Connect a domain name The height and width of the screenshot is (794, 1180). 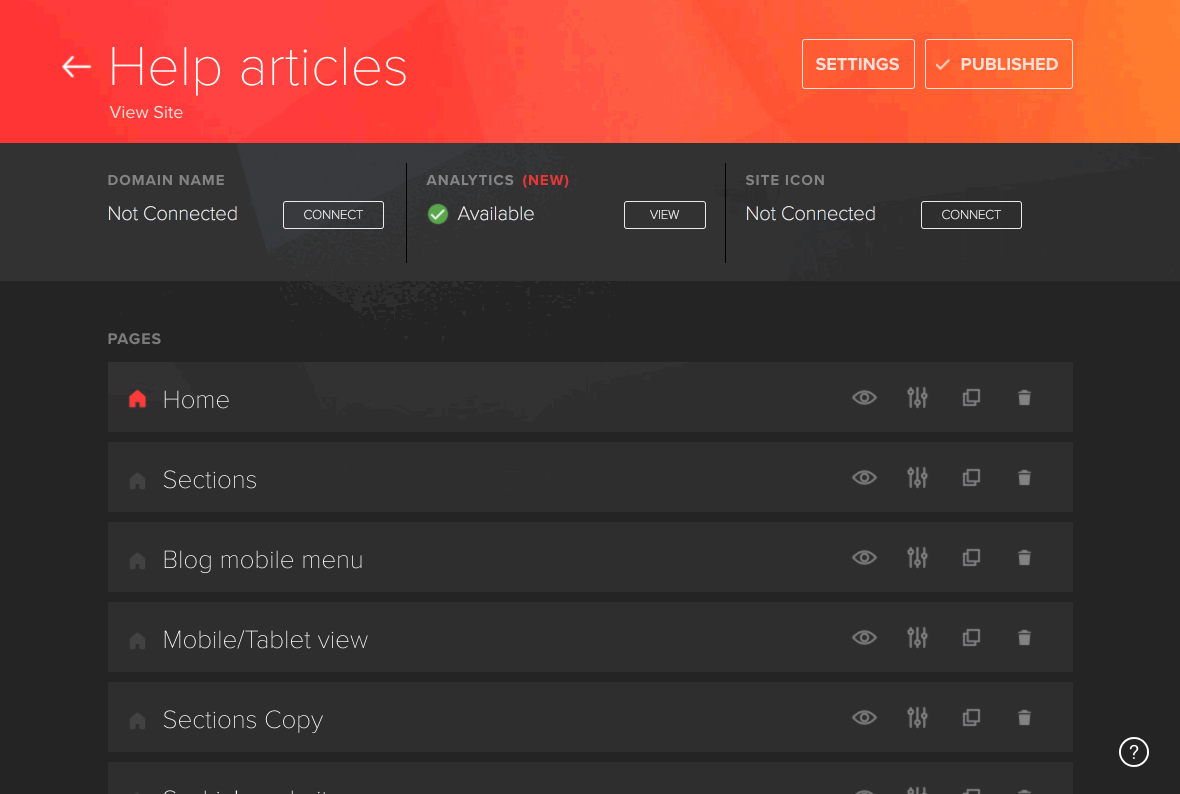click(333, 215)
